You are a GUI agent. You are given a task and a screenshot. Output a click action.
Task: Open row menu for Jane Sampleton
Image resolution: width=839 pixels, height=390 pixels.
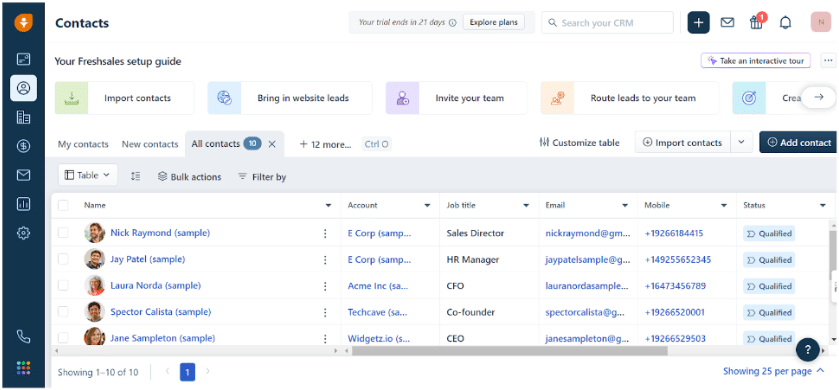tap(324, 339)
